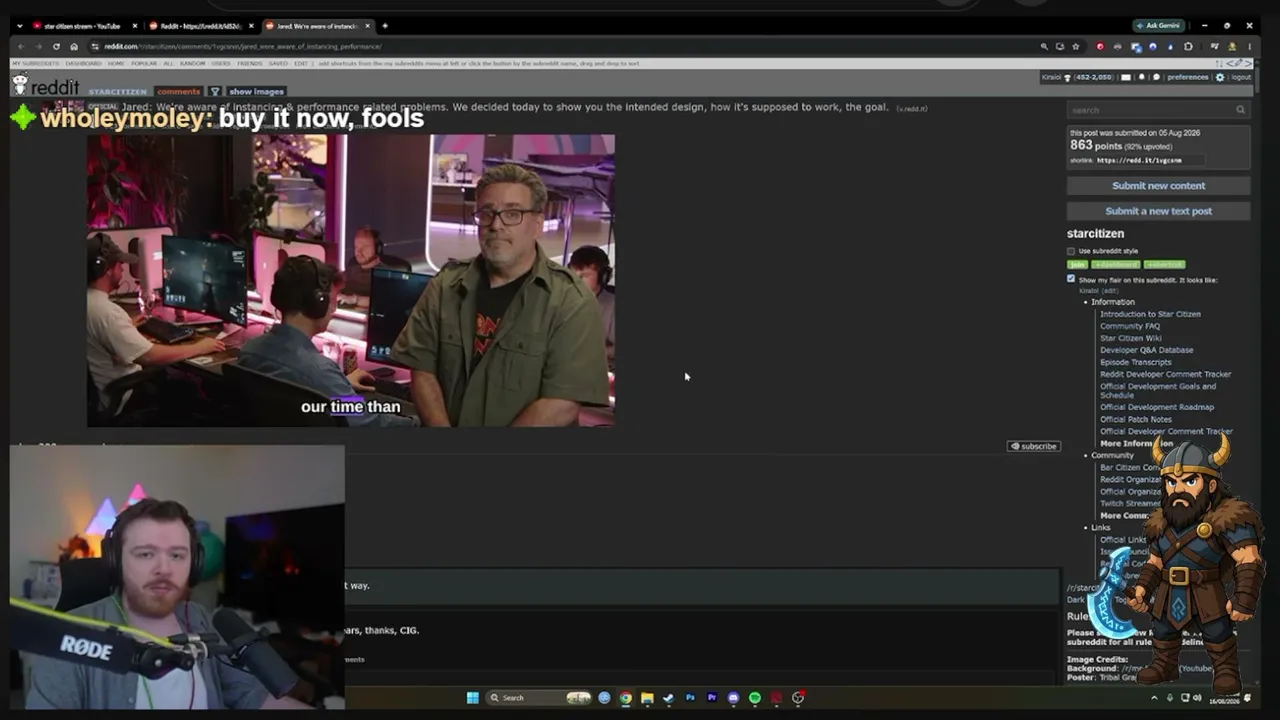Click the 'Ask Gemini' button
The height and width of the screenshot is (720, 1280).
(x=1159, y=26)
